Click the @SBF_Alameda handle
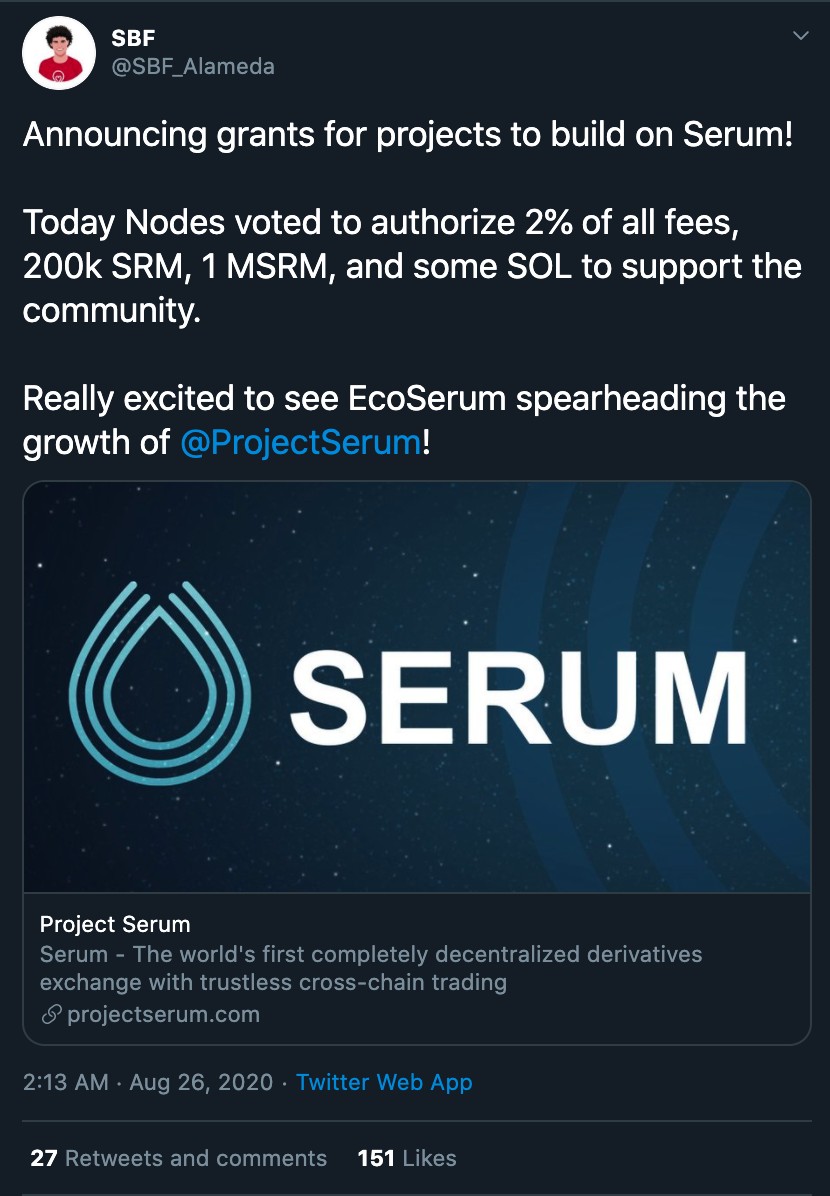830x1196 pixels. 192,66
